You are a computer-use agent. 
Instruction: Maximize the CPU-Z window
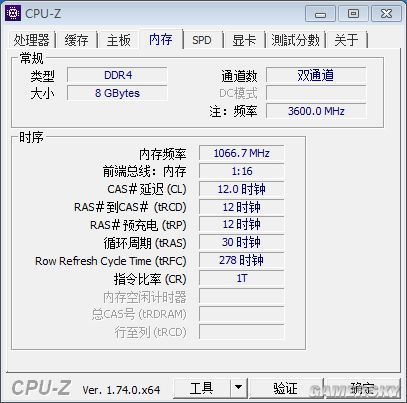click(353, 14)
